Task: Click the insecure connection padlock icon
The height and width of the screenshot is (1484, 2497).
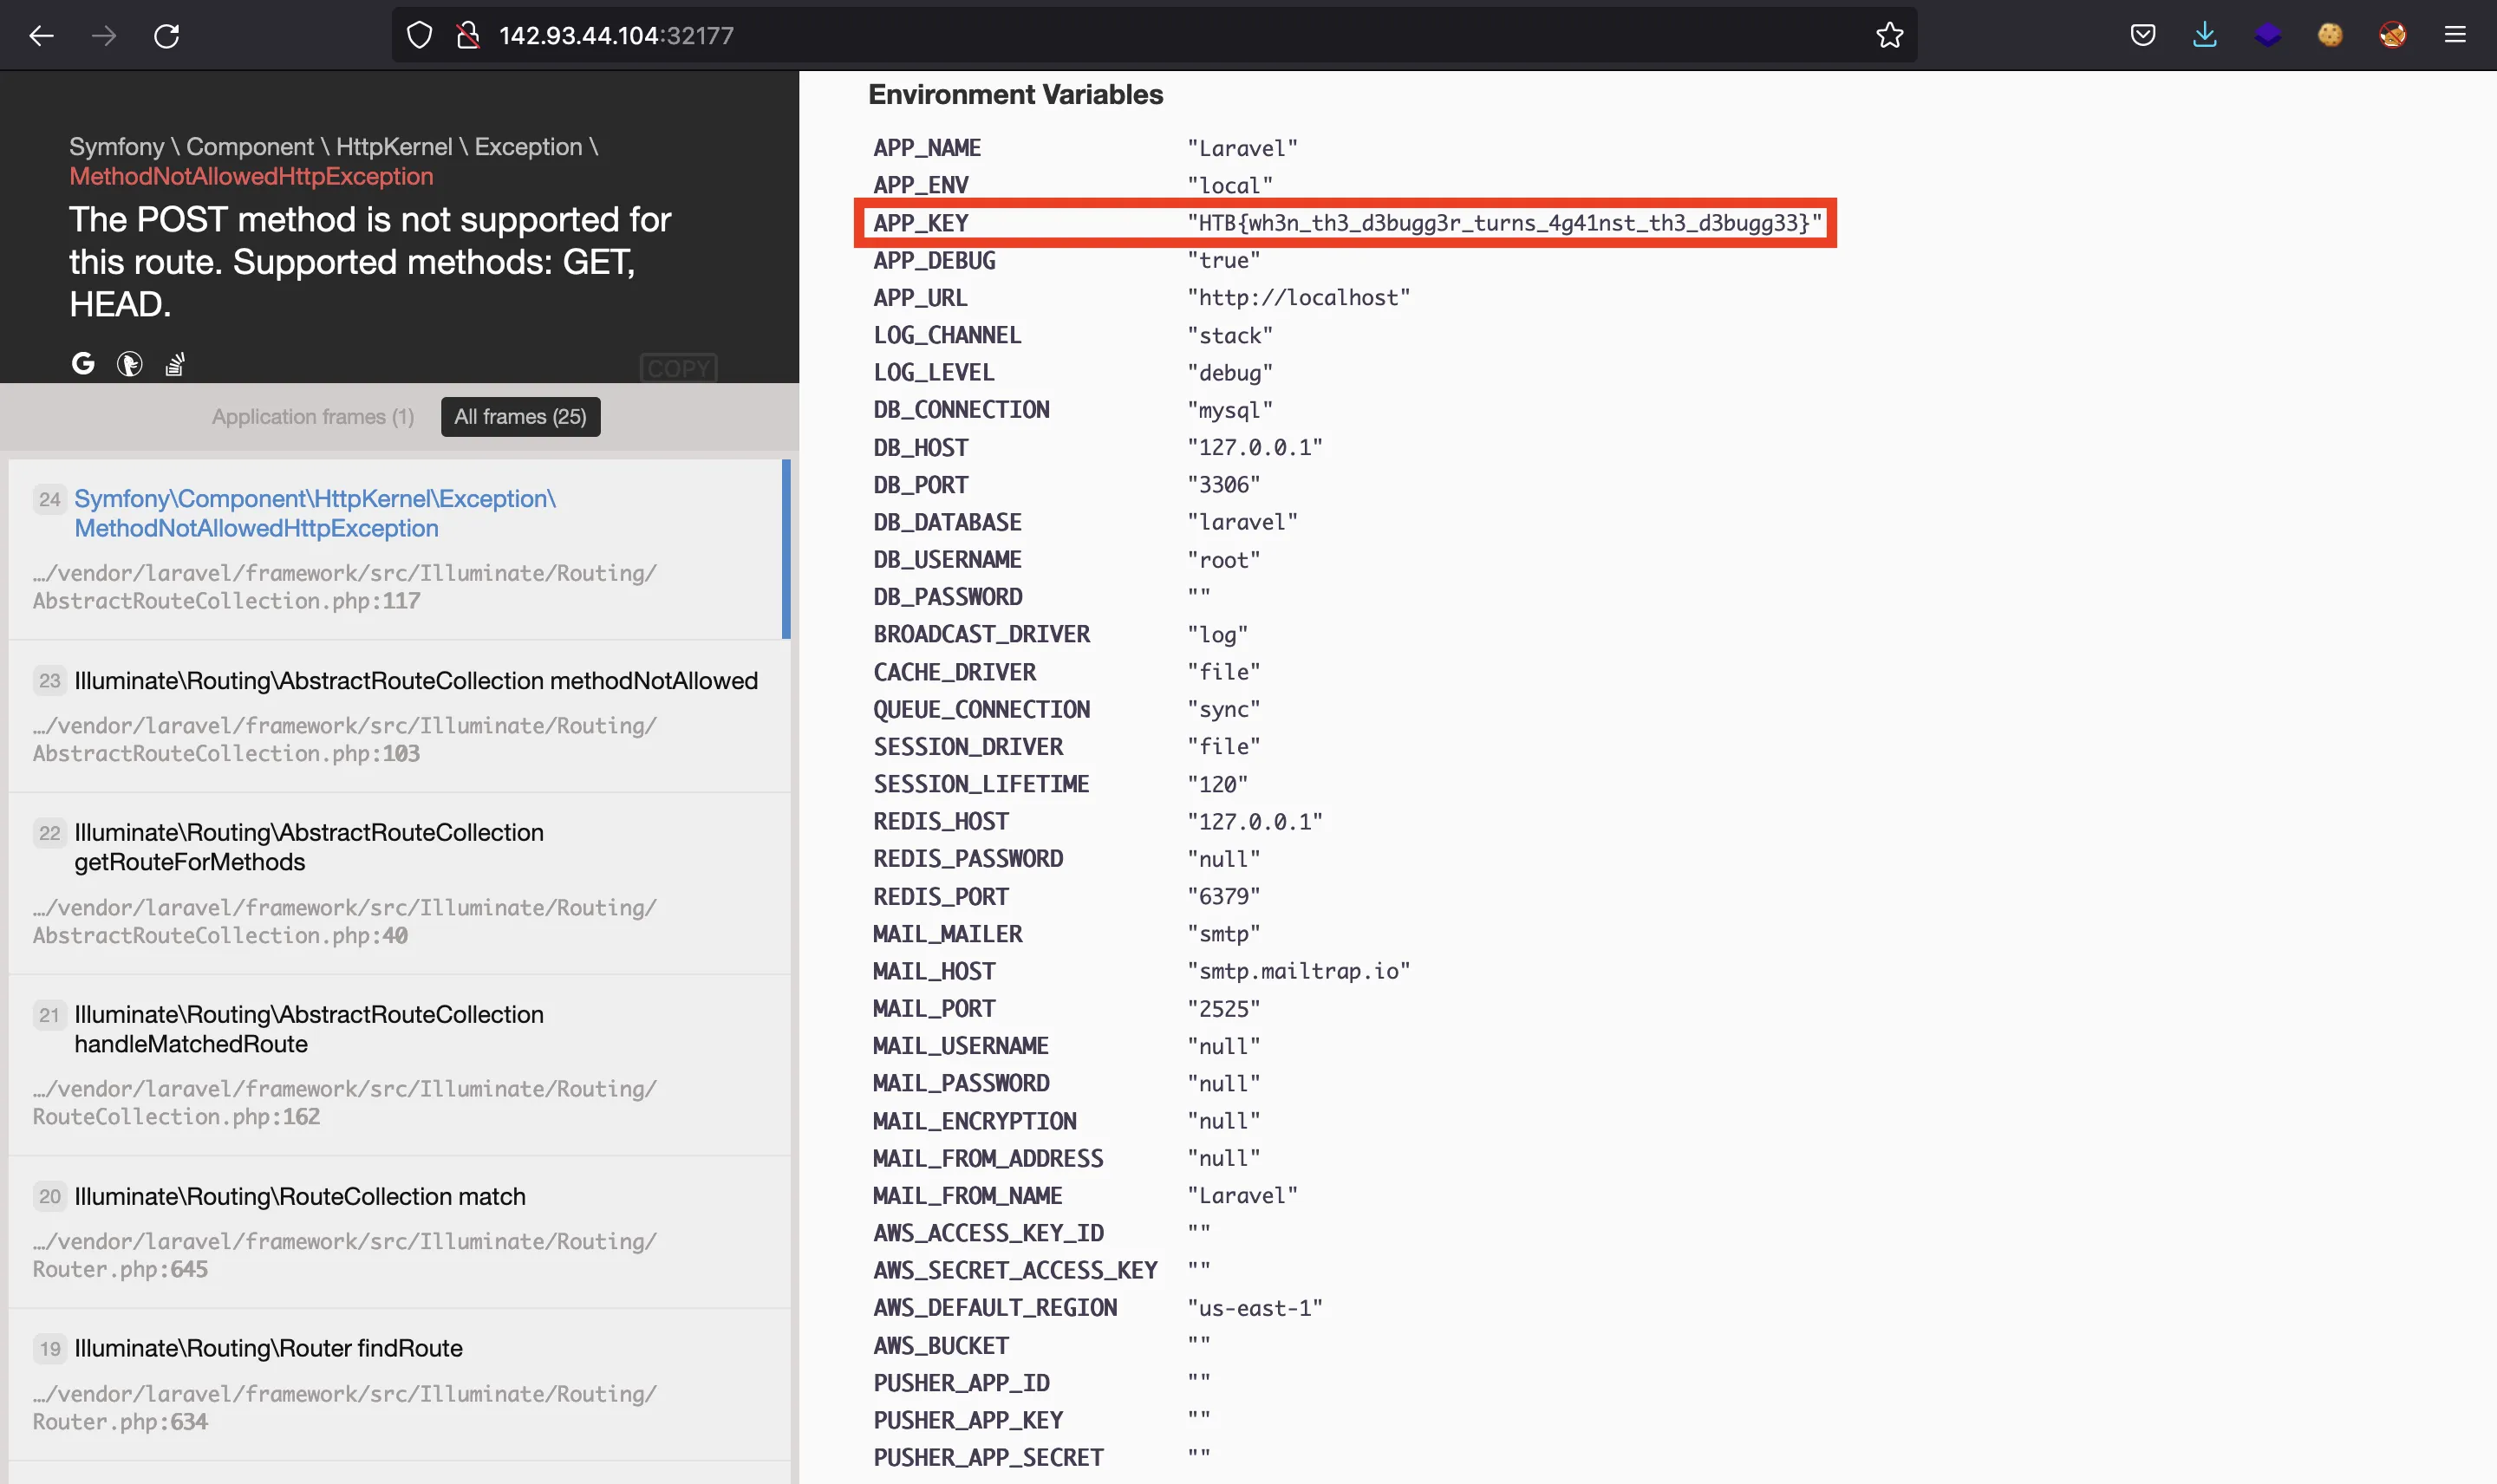Action: [x=468, y=36]
